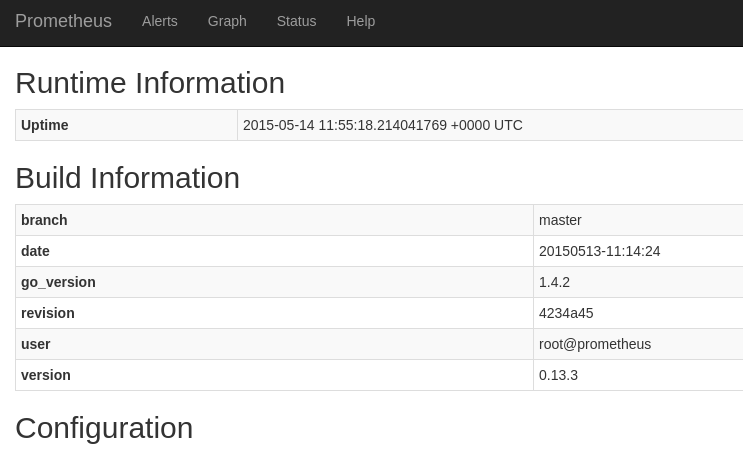The width and height of the screenshot is (743, 450).
Task: Select Status in the navigation bar
Action: (x=296, y=21)
